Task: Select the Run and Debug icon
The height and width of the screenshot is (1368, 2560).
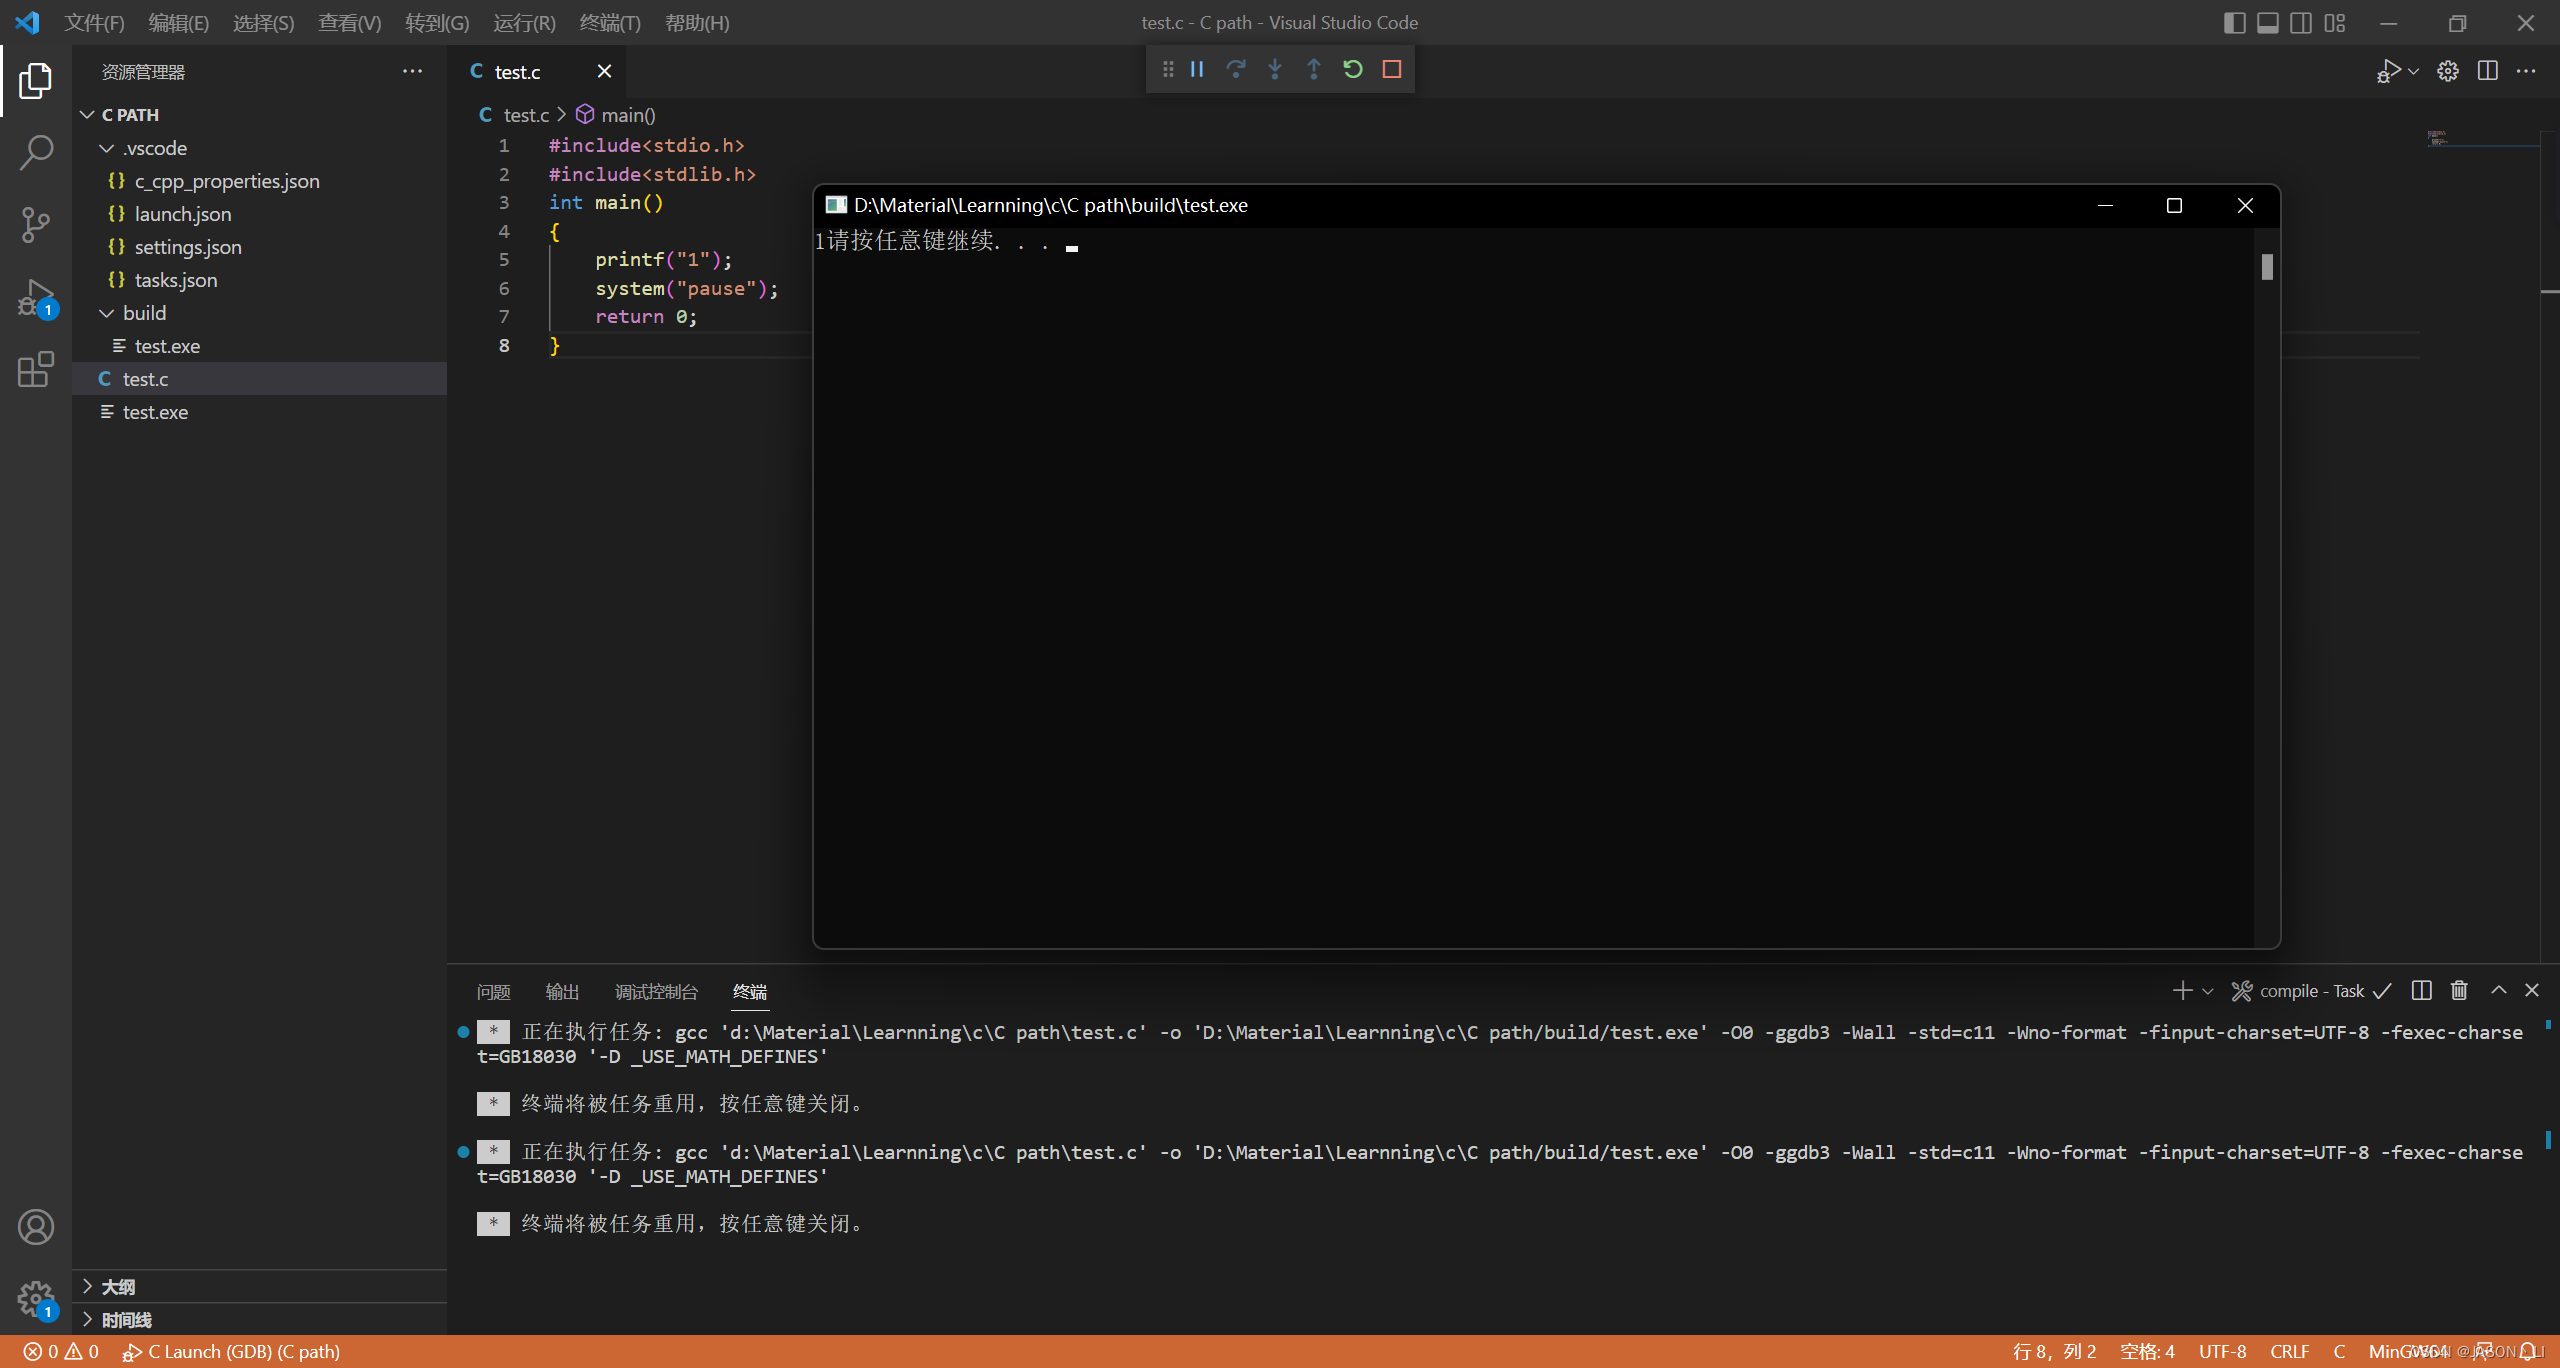Action: [x=36, y=297]
